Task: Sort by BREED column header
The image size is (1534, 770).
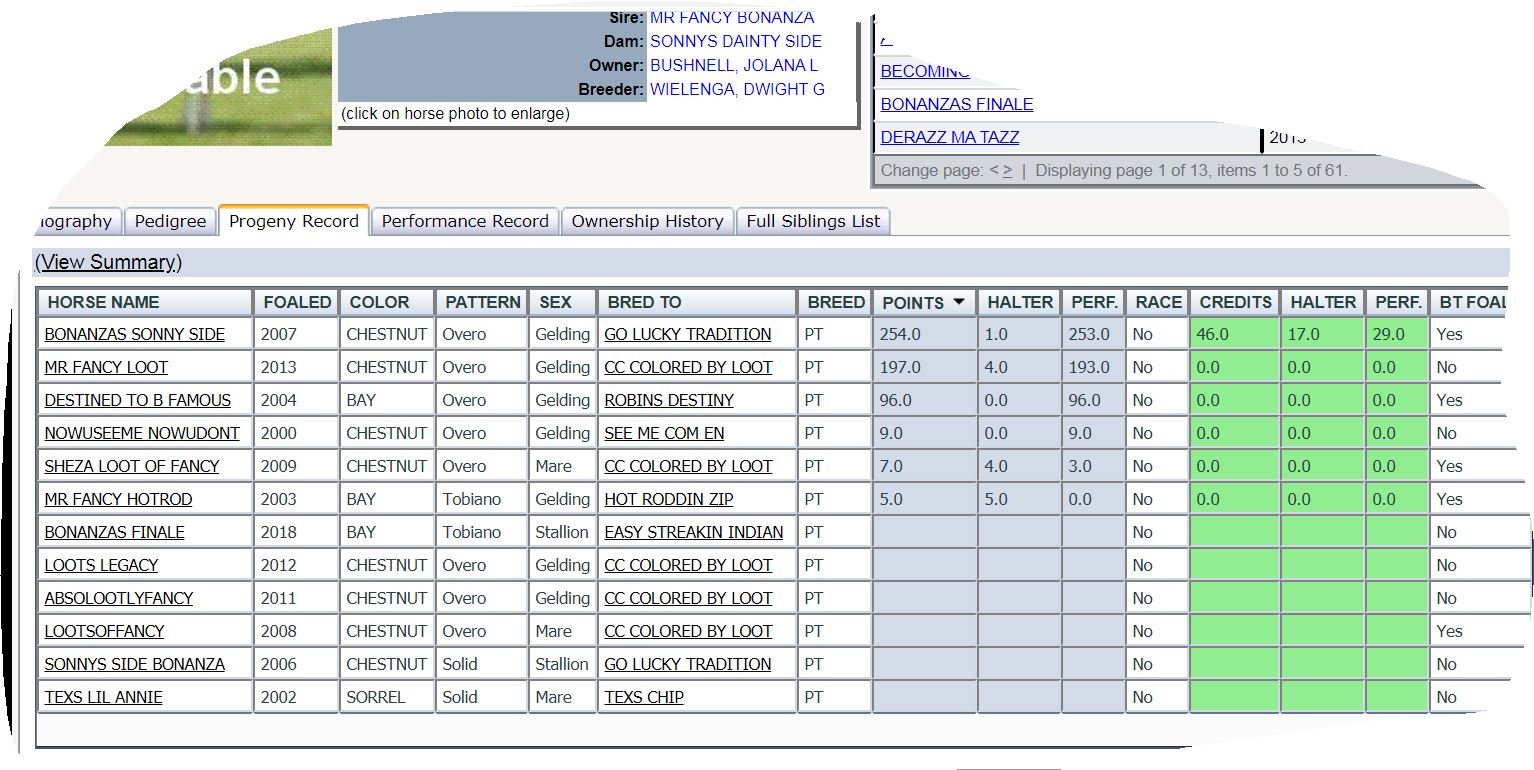Action: (x=836, y=302)
